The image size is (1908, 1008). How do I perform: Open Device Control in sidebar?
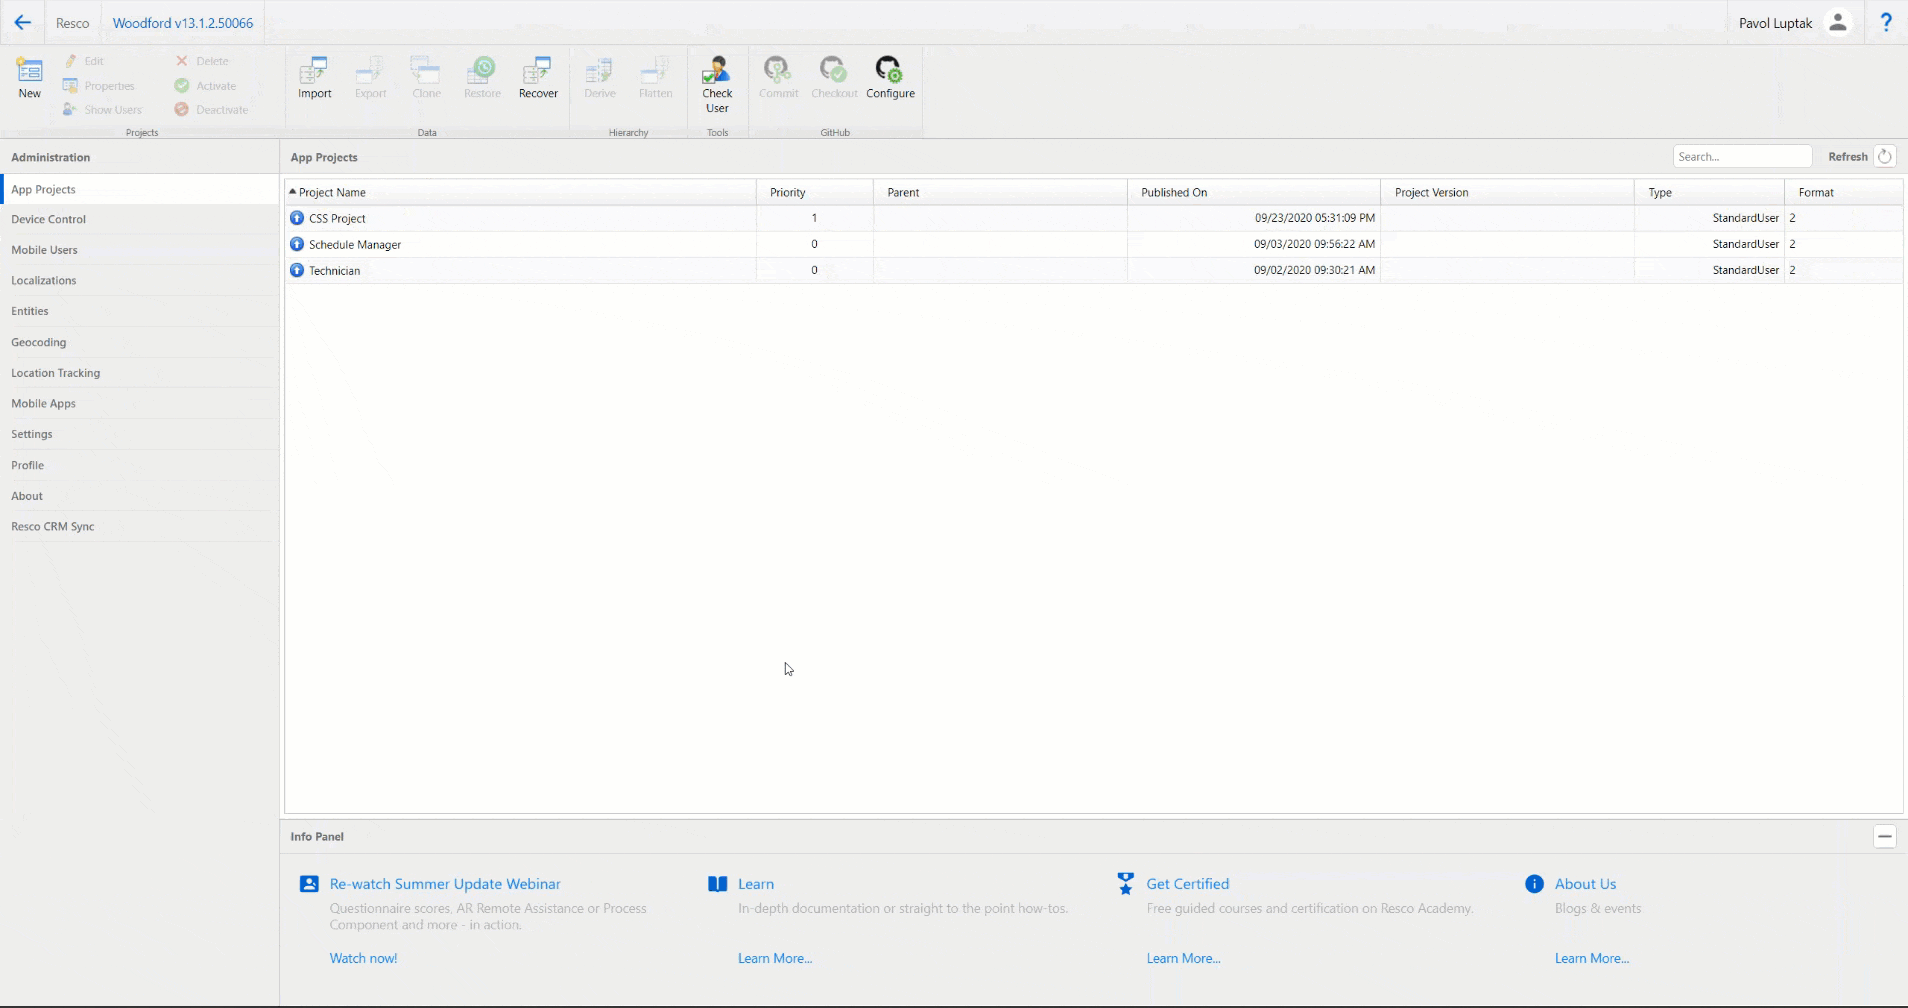click(x=140, y=219)
